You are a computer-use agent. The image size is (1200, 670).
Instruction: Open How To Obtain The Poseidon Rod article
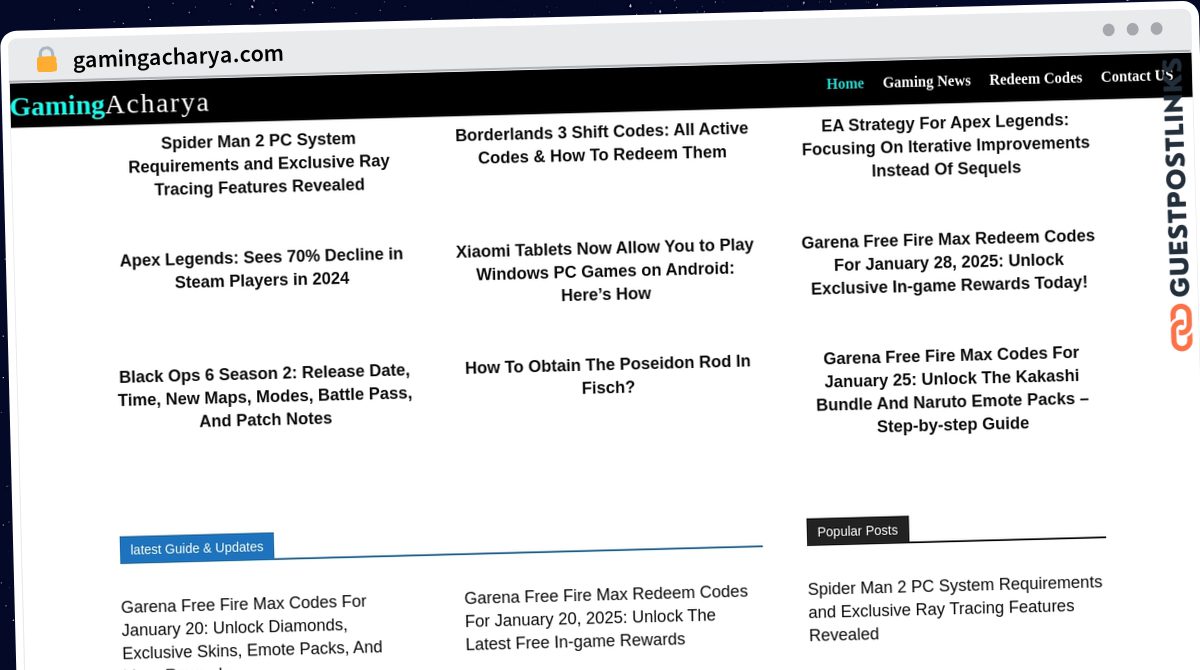(x=608, y=375)
